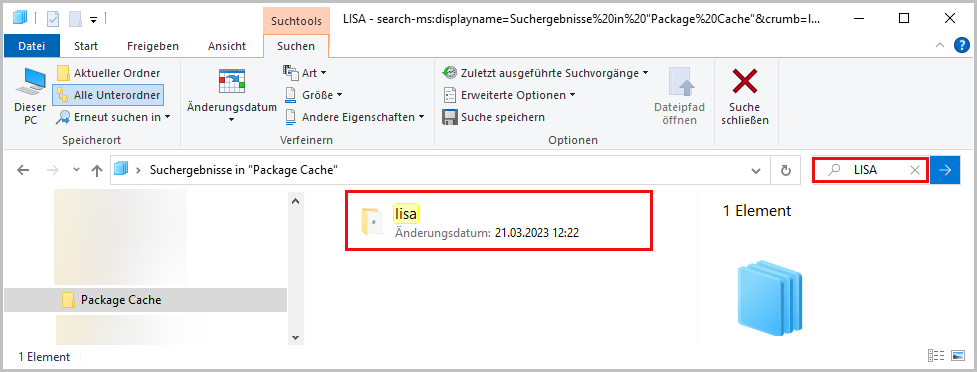Click the Suchtools contextual tab header

pyautogui.click(x=296, y=21)
